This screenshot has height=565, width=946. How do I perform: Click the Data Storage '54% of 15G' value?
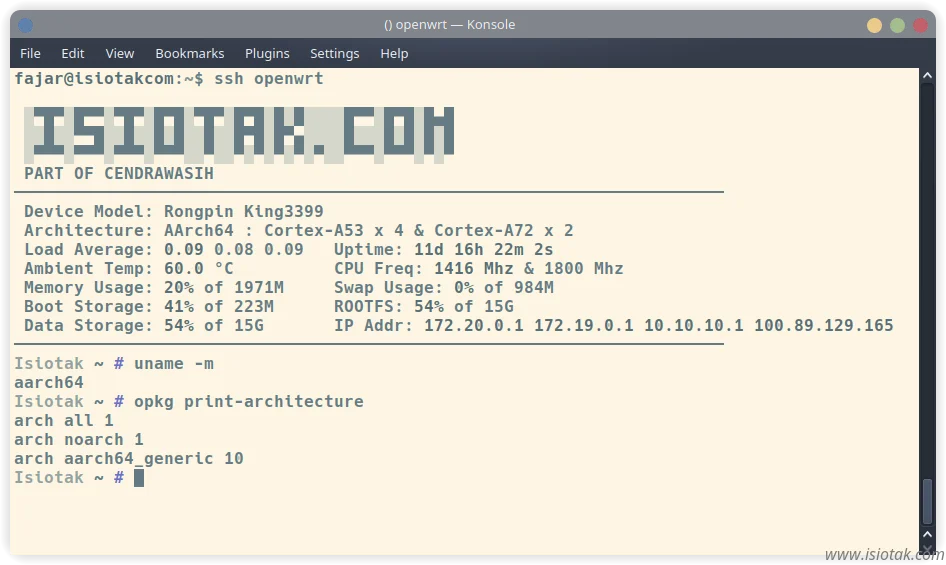[x=214, y=325]
